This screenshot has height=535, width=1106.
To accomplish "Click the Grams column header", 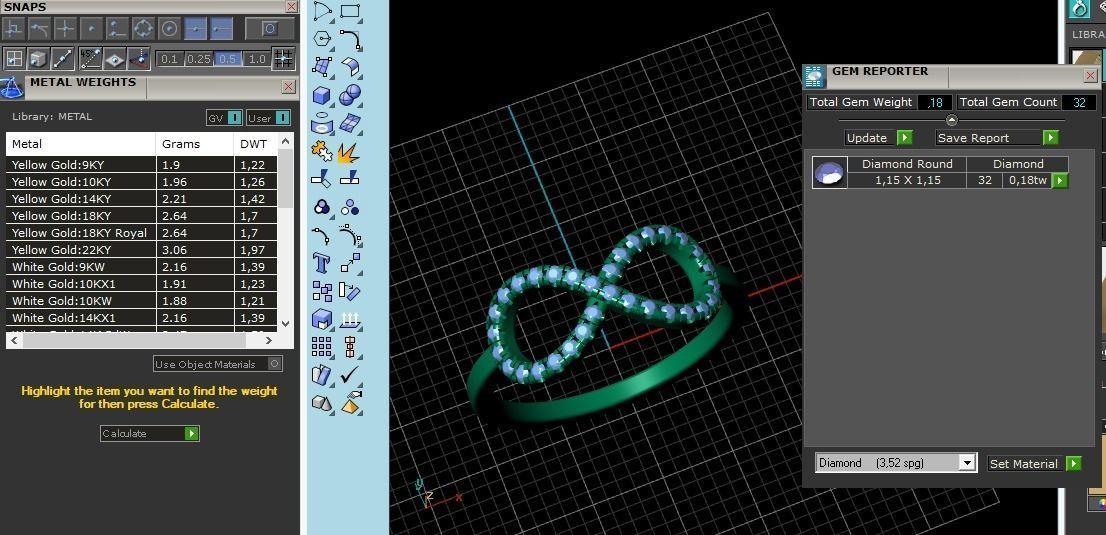I will pyautogui.click(x=194, y=144).
